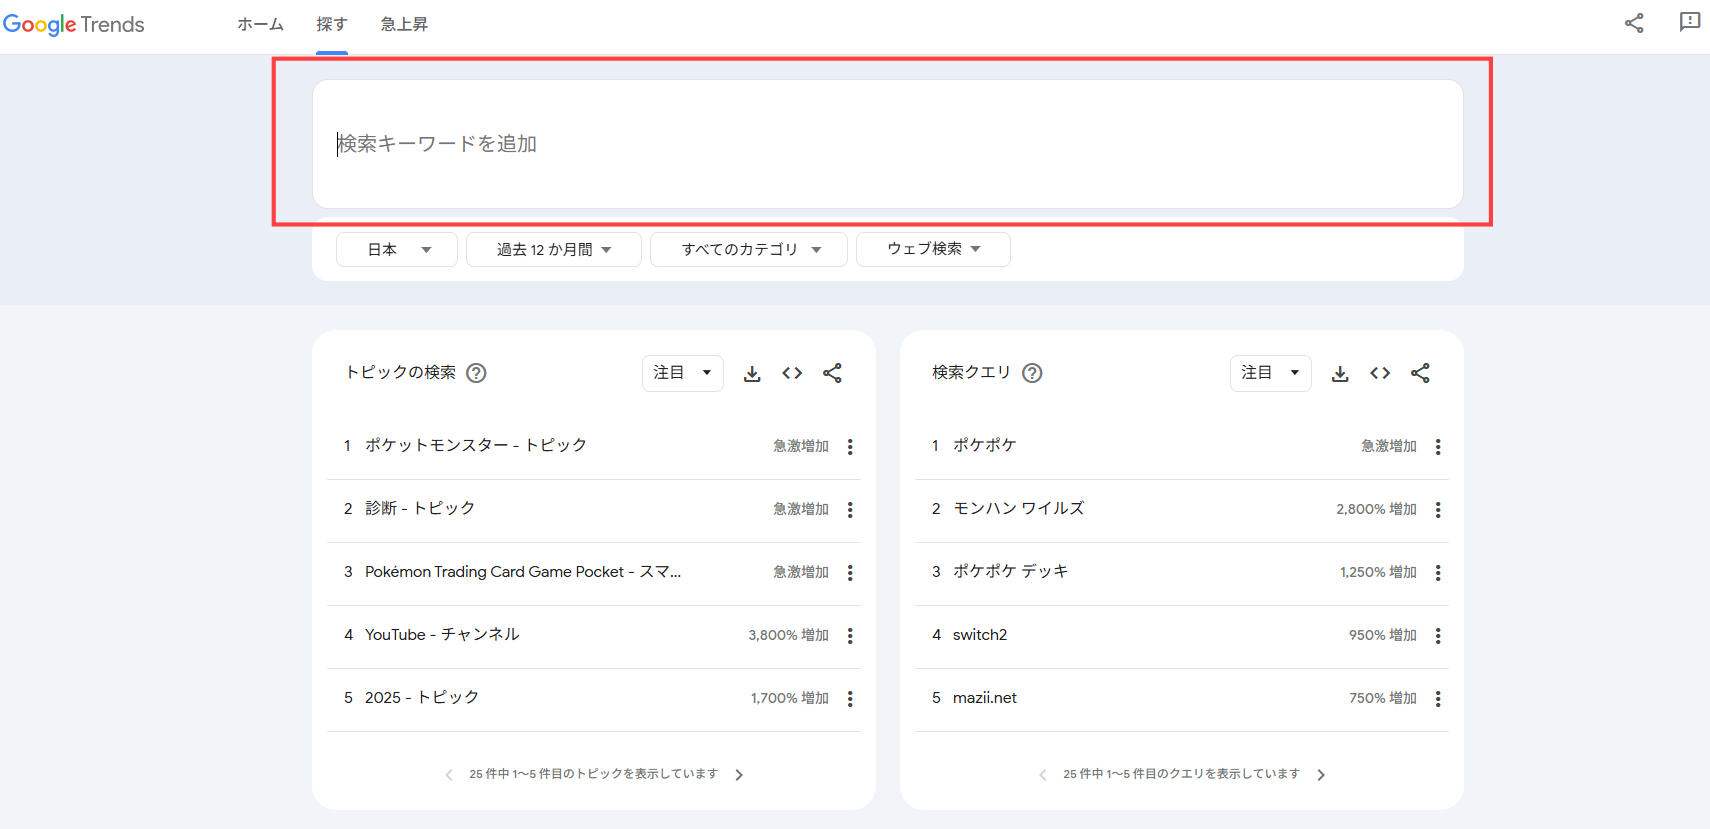Go to next page of queries
Viewport: 1710px width, 829px height.
(1321, 775)
